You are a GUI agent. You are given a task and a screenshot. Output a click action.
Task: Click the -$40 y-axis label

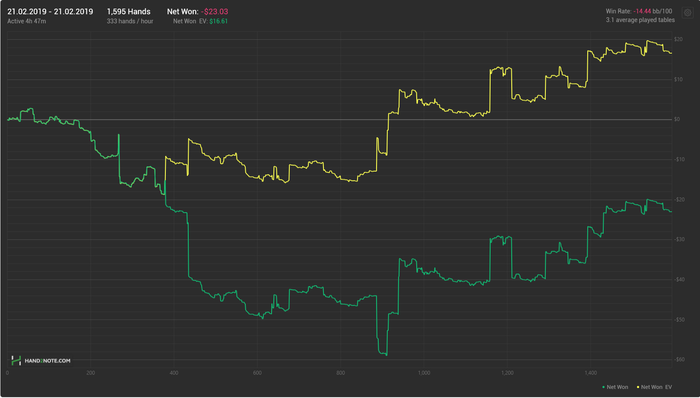[x=679, y=280]
